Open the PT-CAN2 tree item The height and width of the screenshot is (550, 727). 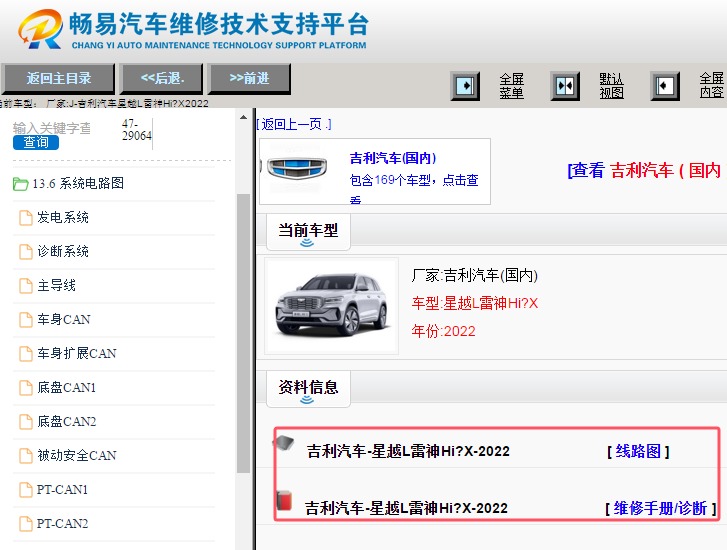pyautogui.click(x=62, y=524)
